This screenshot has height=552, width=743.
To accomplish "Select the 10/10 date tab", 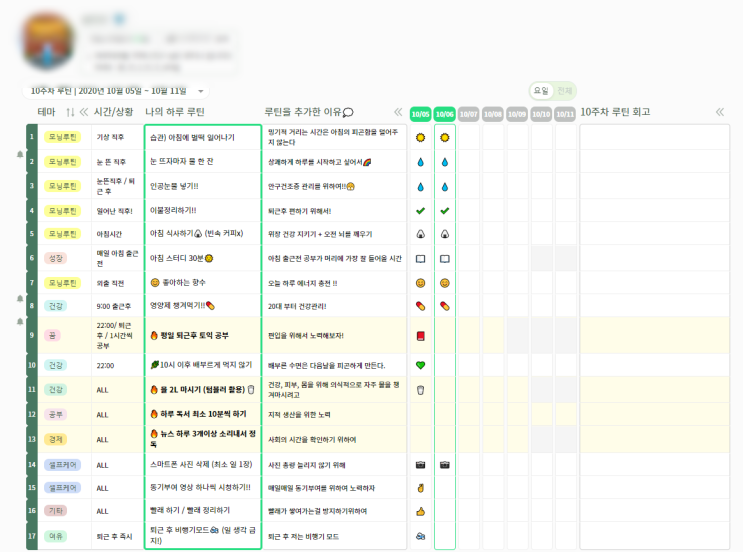I will (x=541, y=114).
